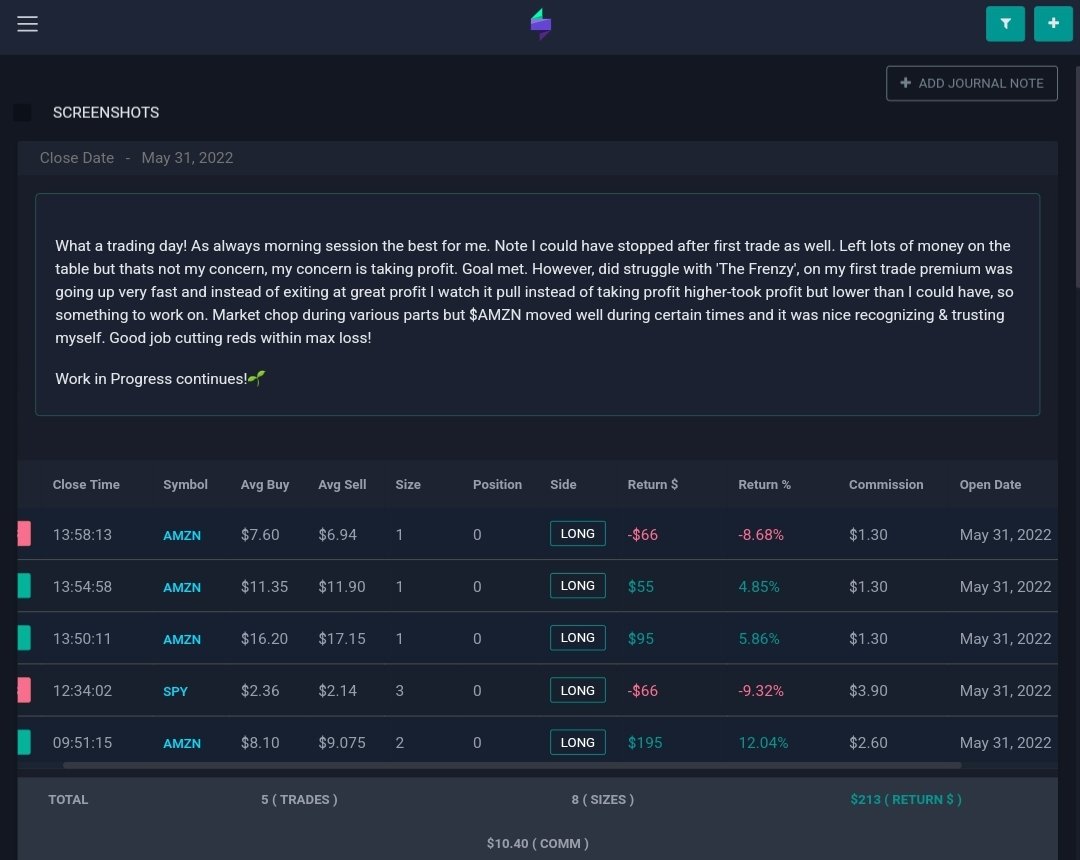Screen dimensions: 1080x860
Task: Click Add Journal Note button
Action: [971, 83]
